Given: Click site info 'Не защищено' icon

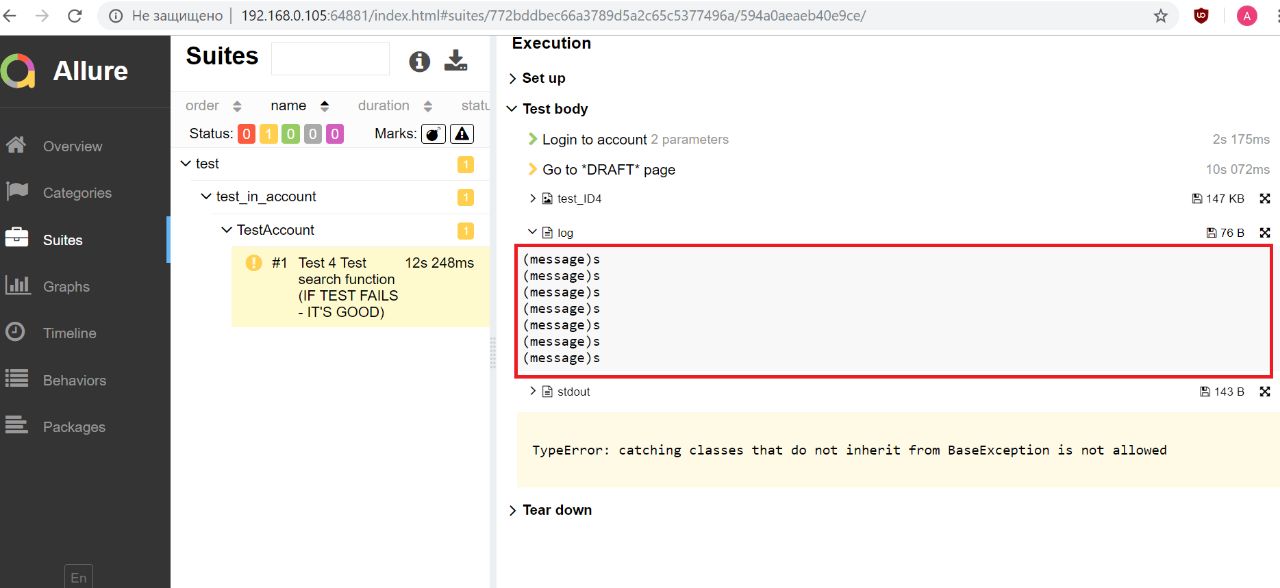Looking at the screenshot, I should [x=116, y=16].
